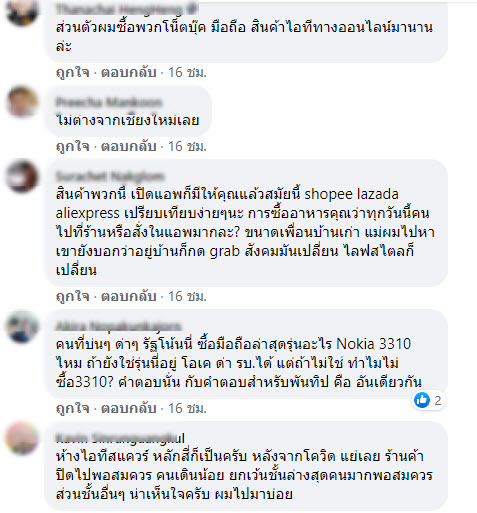
Task: Click the 16 ชม. timestamp under the Nokia comment
Action: click(187, 408)
